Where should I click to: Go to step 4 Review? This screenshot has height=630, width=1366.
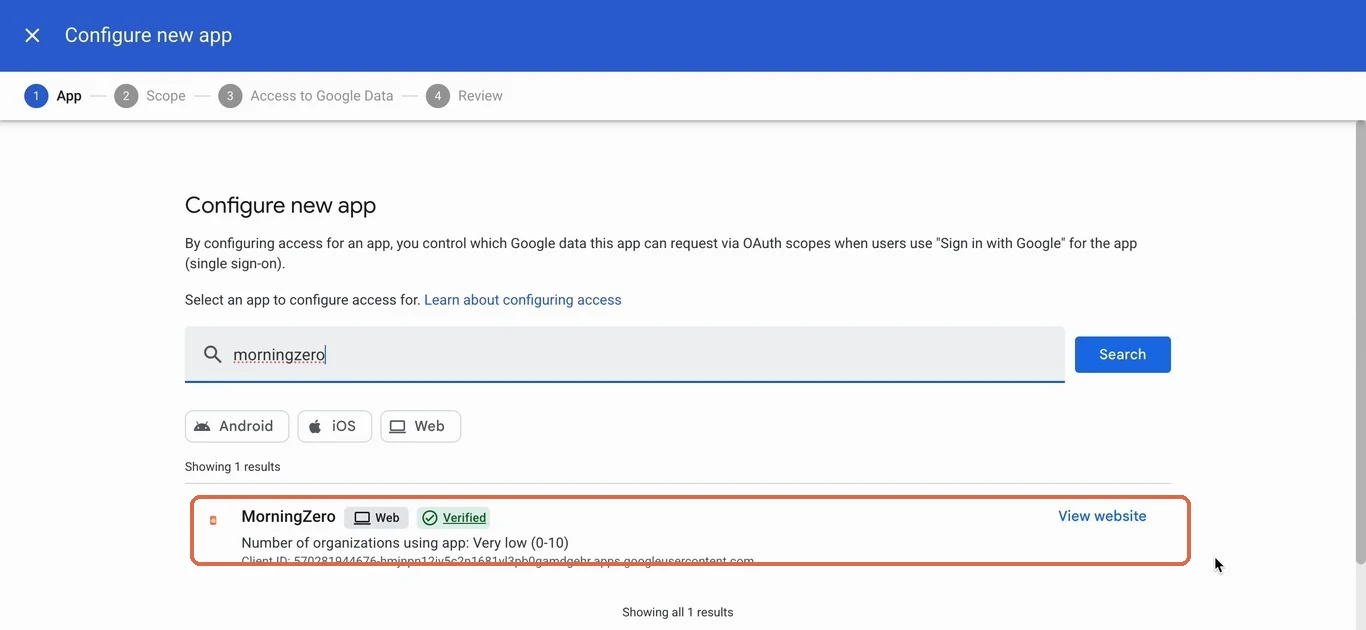[465, 96]
